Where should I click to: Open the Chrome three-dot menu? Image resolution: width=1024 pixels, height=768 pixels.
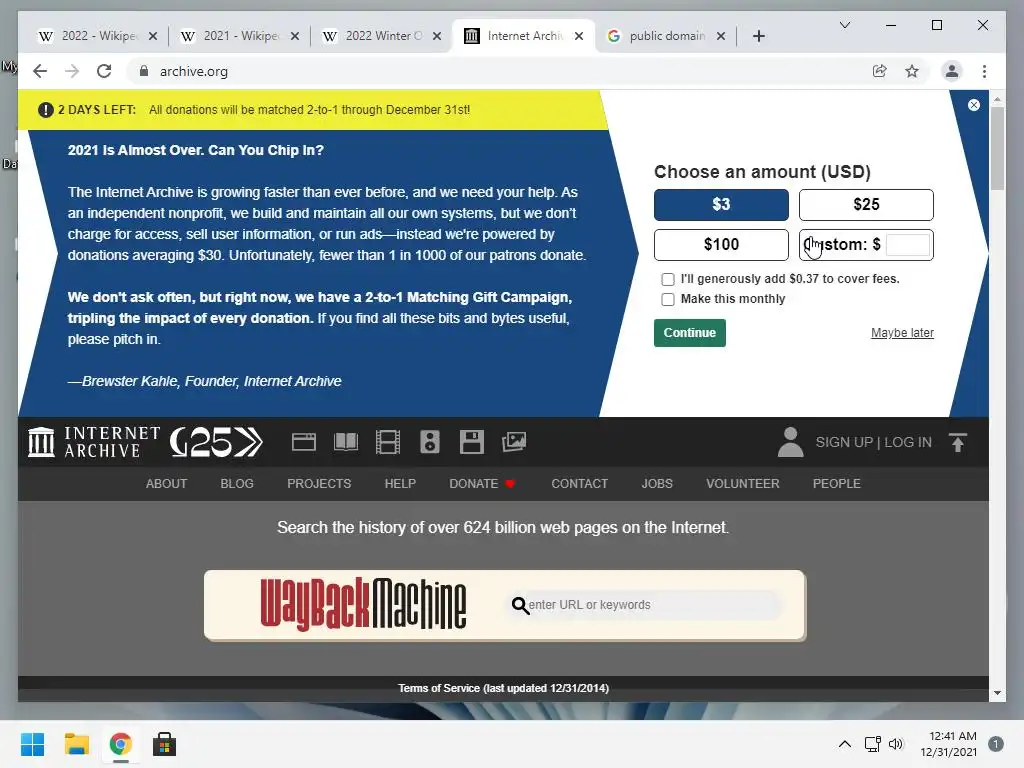click(x=984, y=71)
